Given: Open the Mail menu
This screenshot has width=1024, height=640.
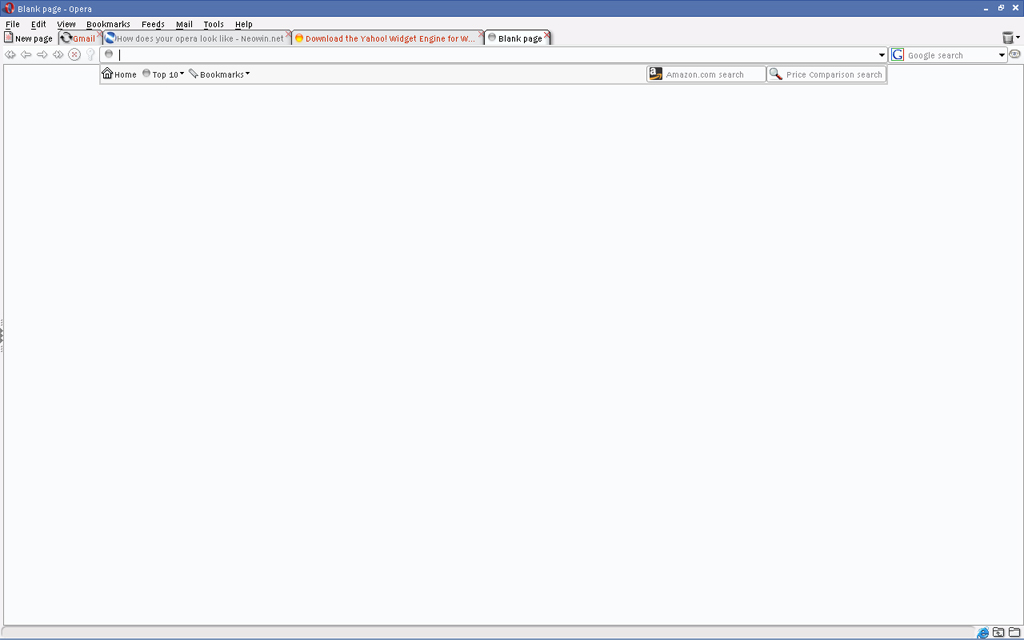Looking at the screenshot, I should (184, 24).
